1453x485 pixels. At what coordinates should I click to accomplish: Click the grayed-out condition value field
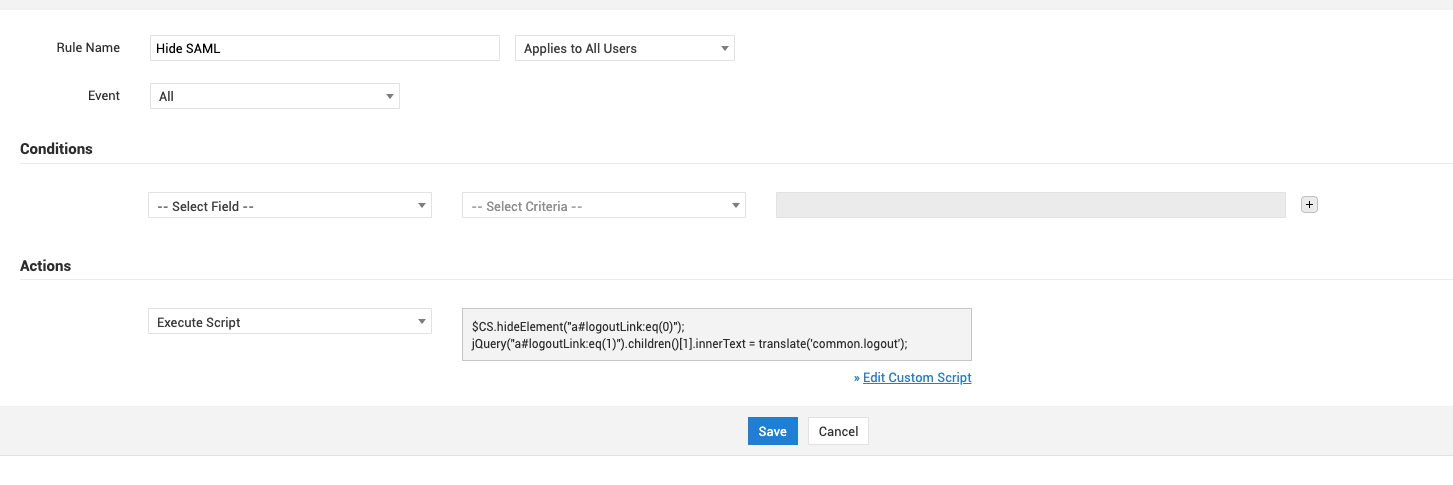tap(1030, 205)
